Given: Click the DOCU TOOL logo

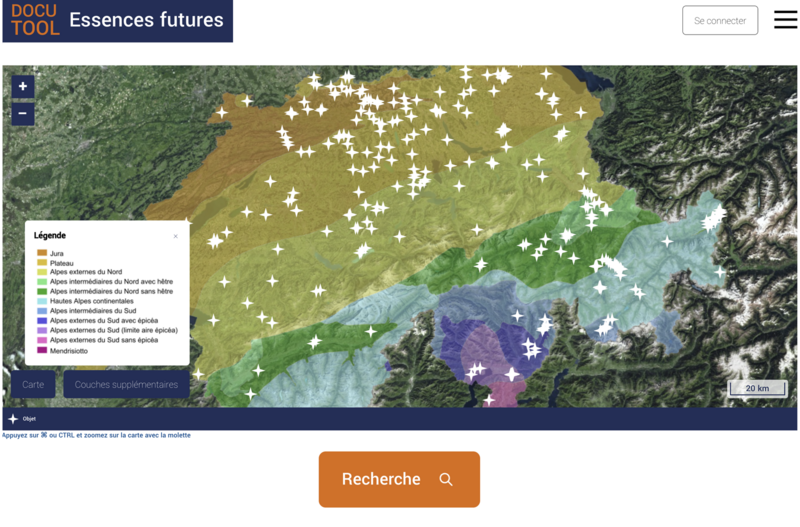Looking at the screenshot, I should pyautogui.click(x=36, y=20).
